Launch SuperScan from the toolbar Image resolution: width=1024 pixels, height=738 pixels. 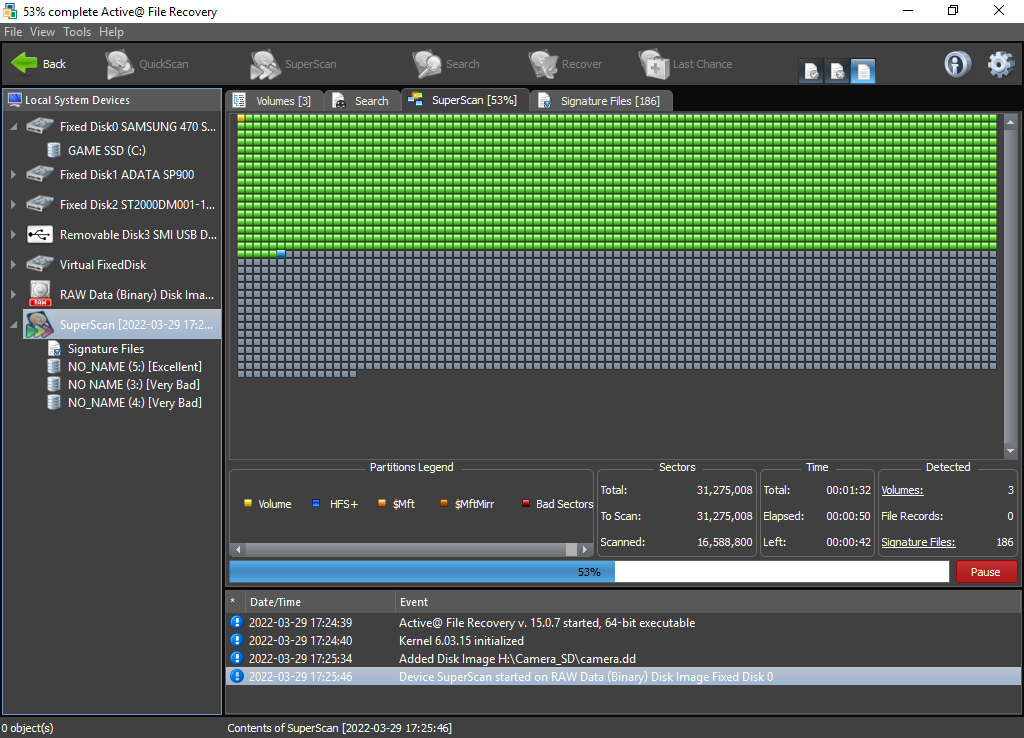[x=293, y=64]
